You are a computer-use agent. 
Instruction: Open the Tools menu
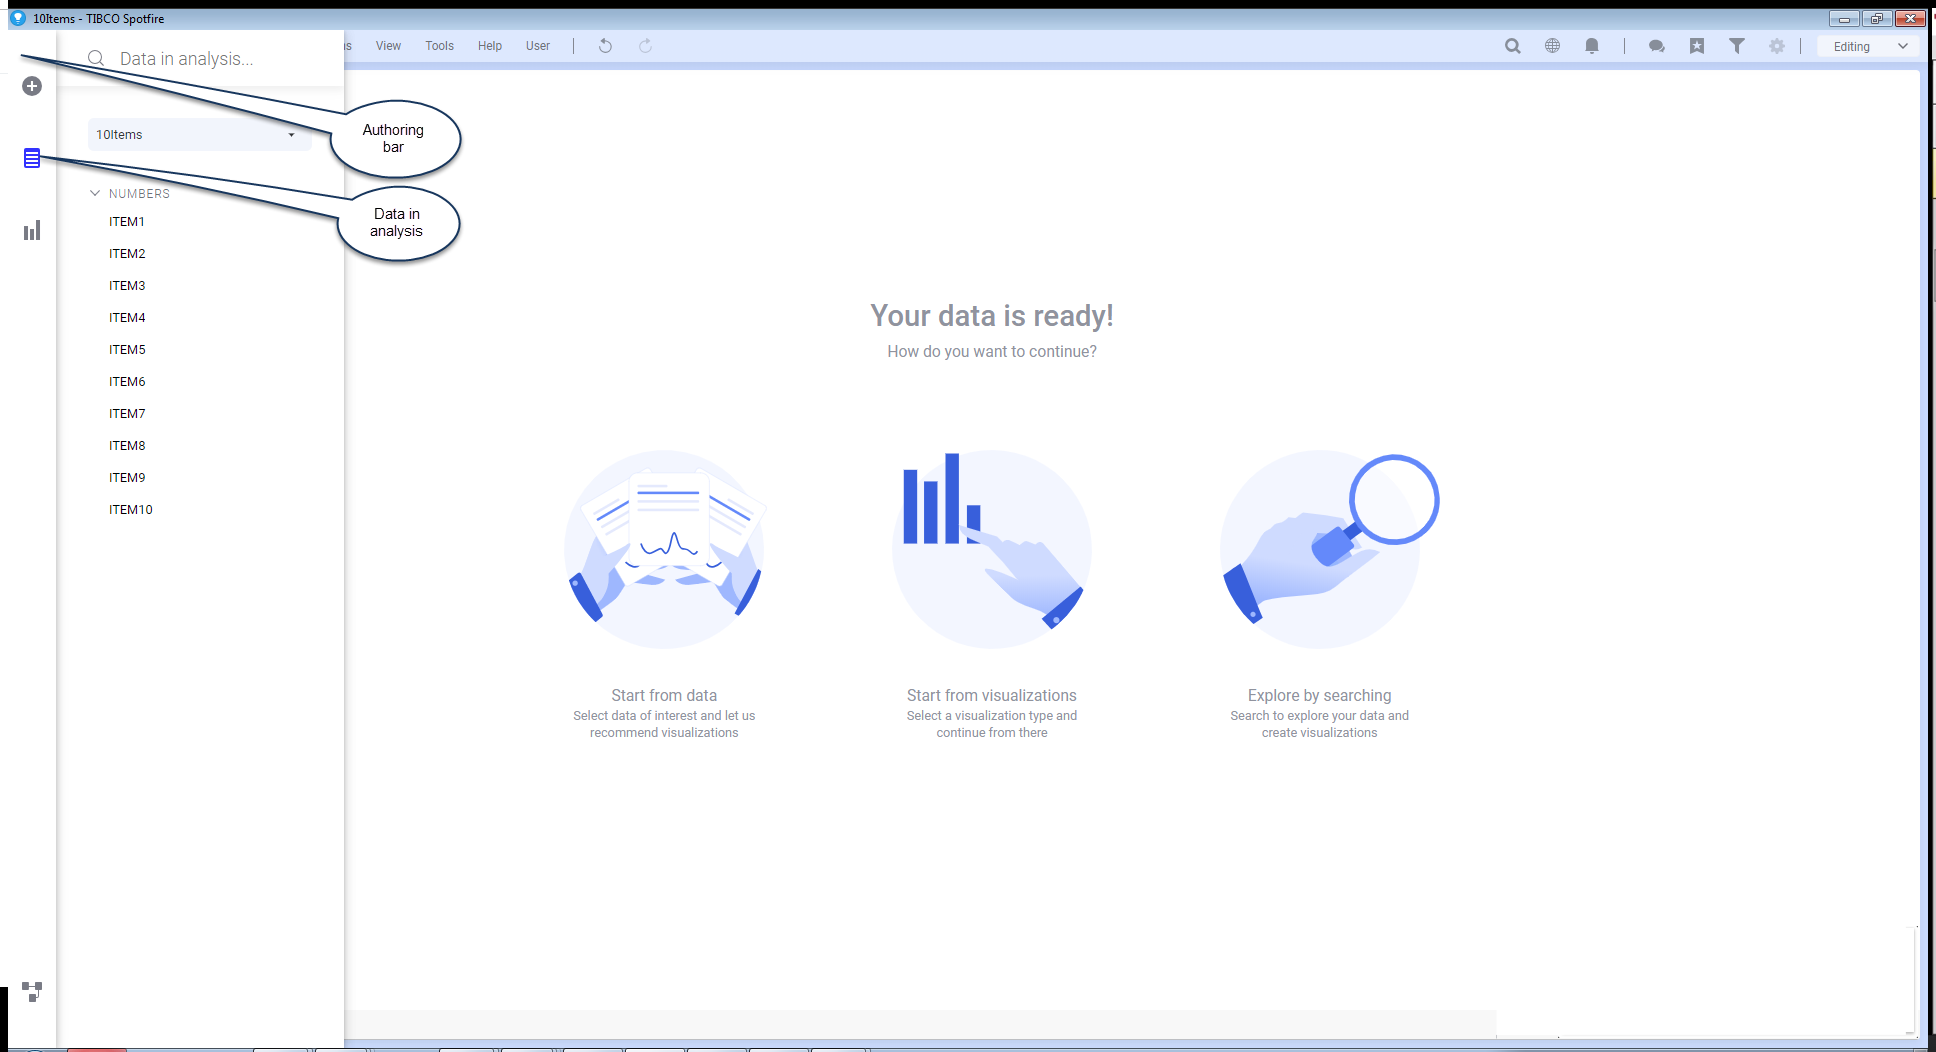click(439, 46)
